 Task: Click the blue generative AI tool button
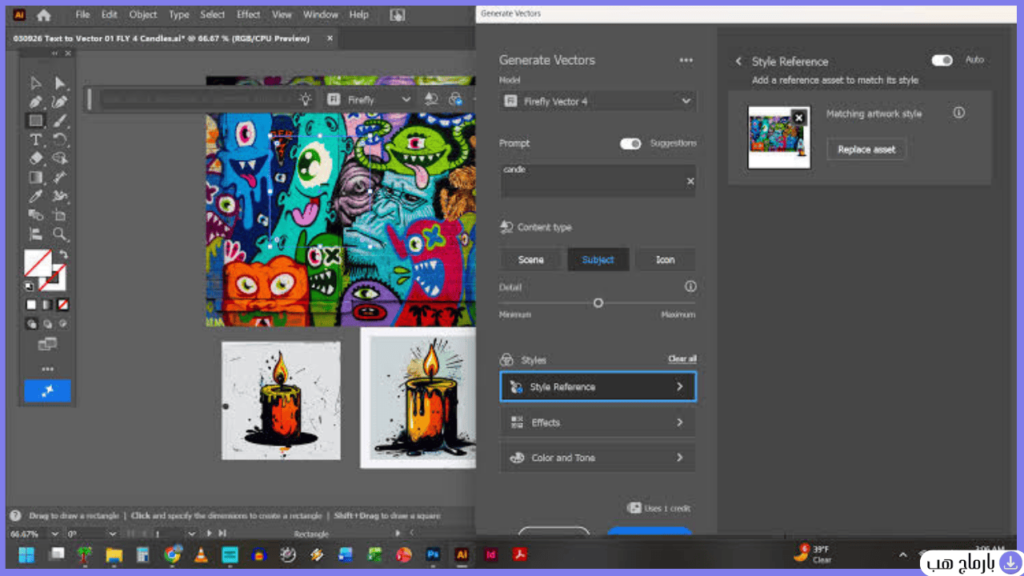pos(48,391)
